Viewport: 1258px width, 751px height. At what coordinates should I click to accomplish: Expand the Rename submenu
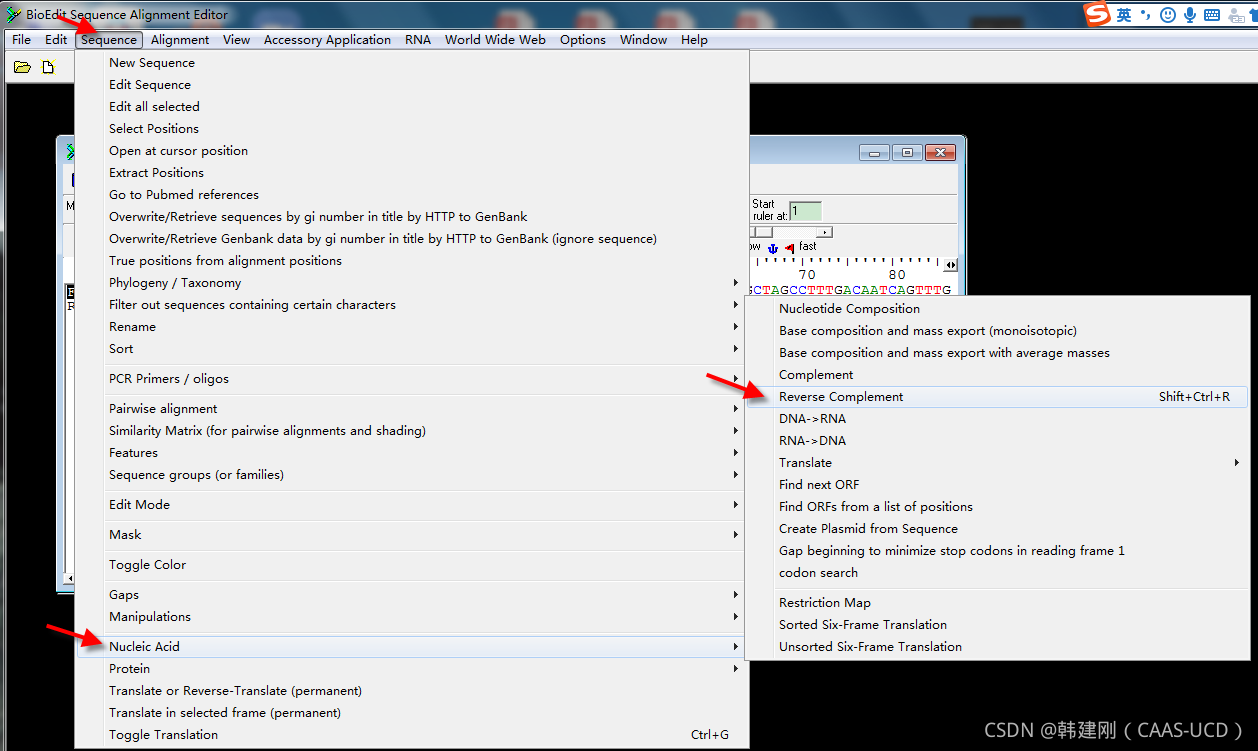click(x=411, y=327)
